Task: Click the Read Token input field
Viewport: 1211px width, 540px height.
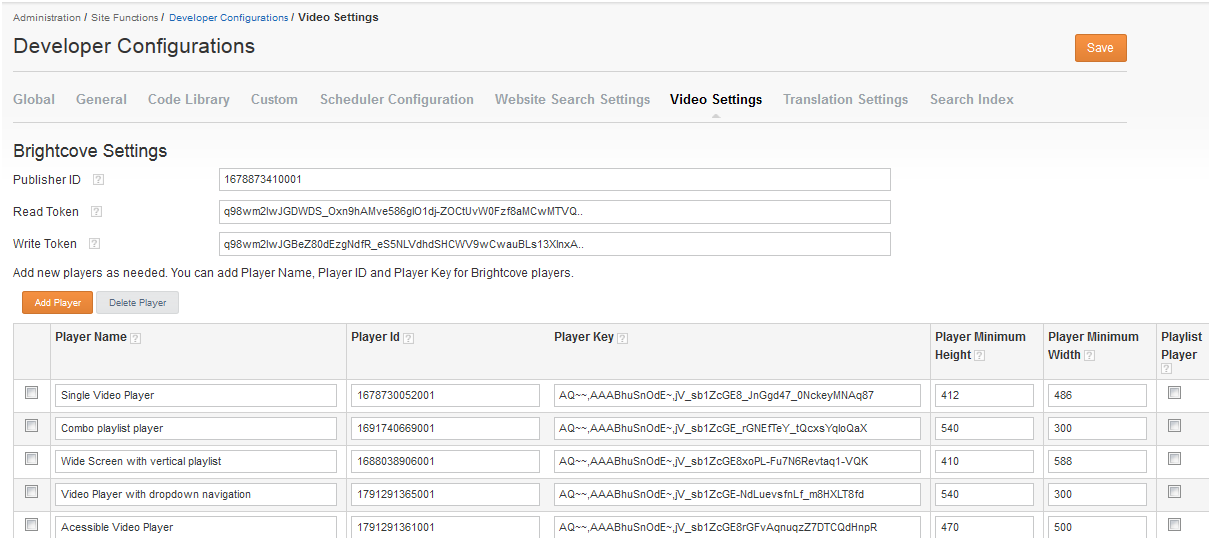Action: point(554,212)
